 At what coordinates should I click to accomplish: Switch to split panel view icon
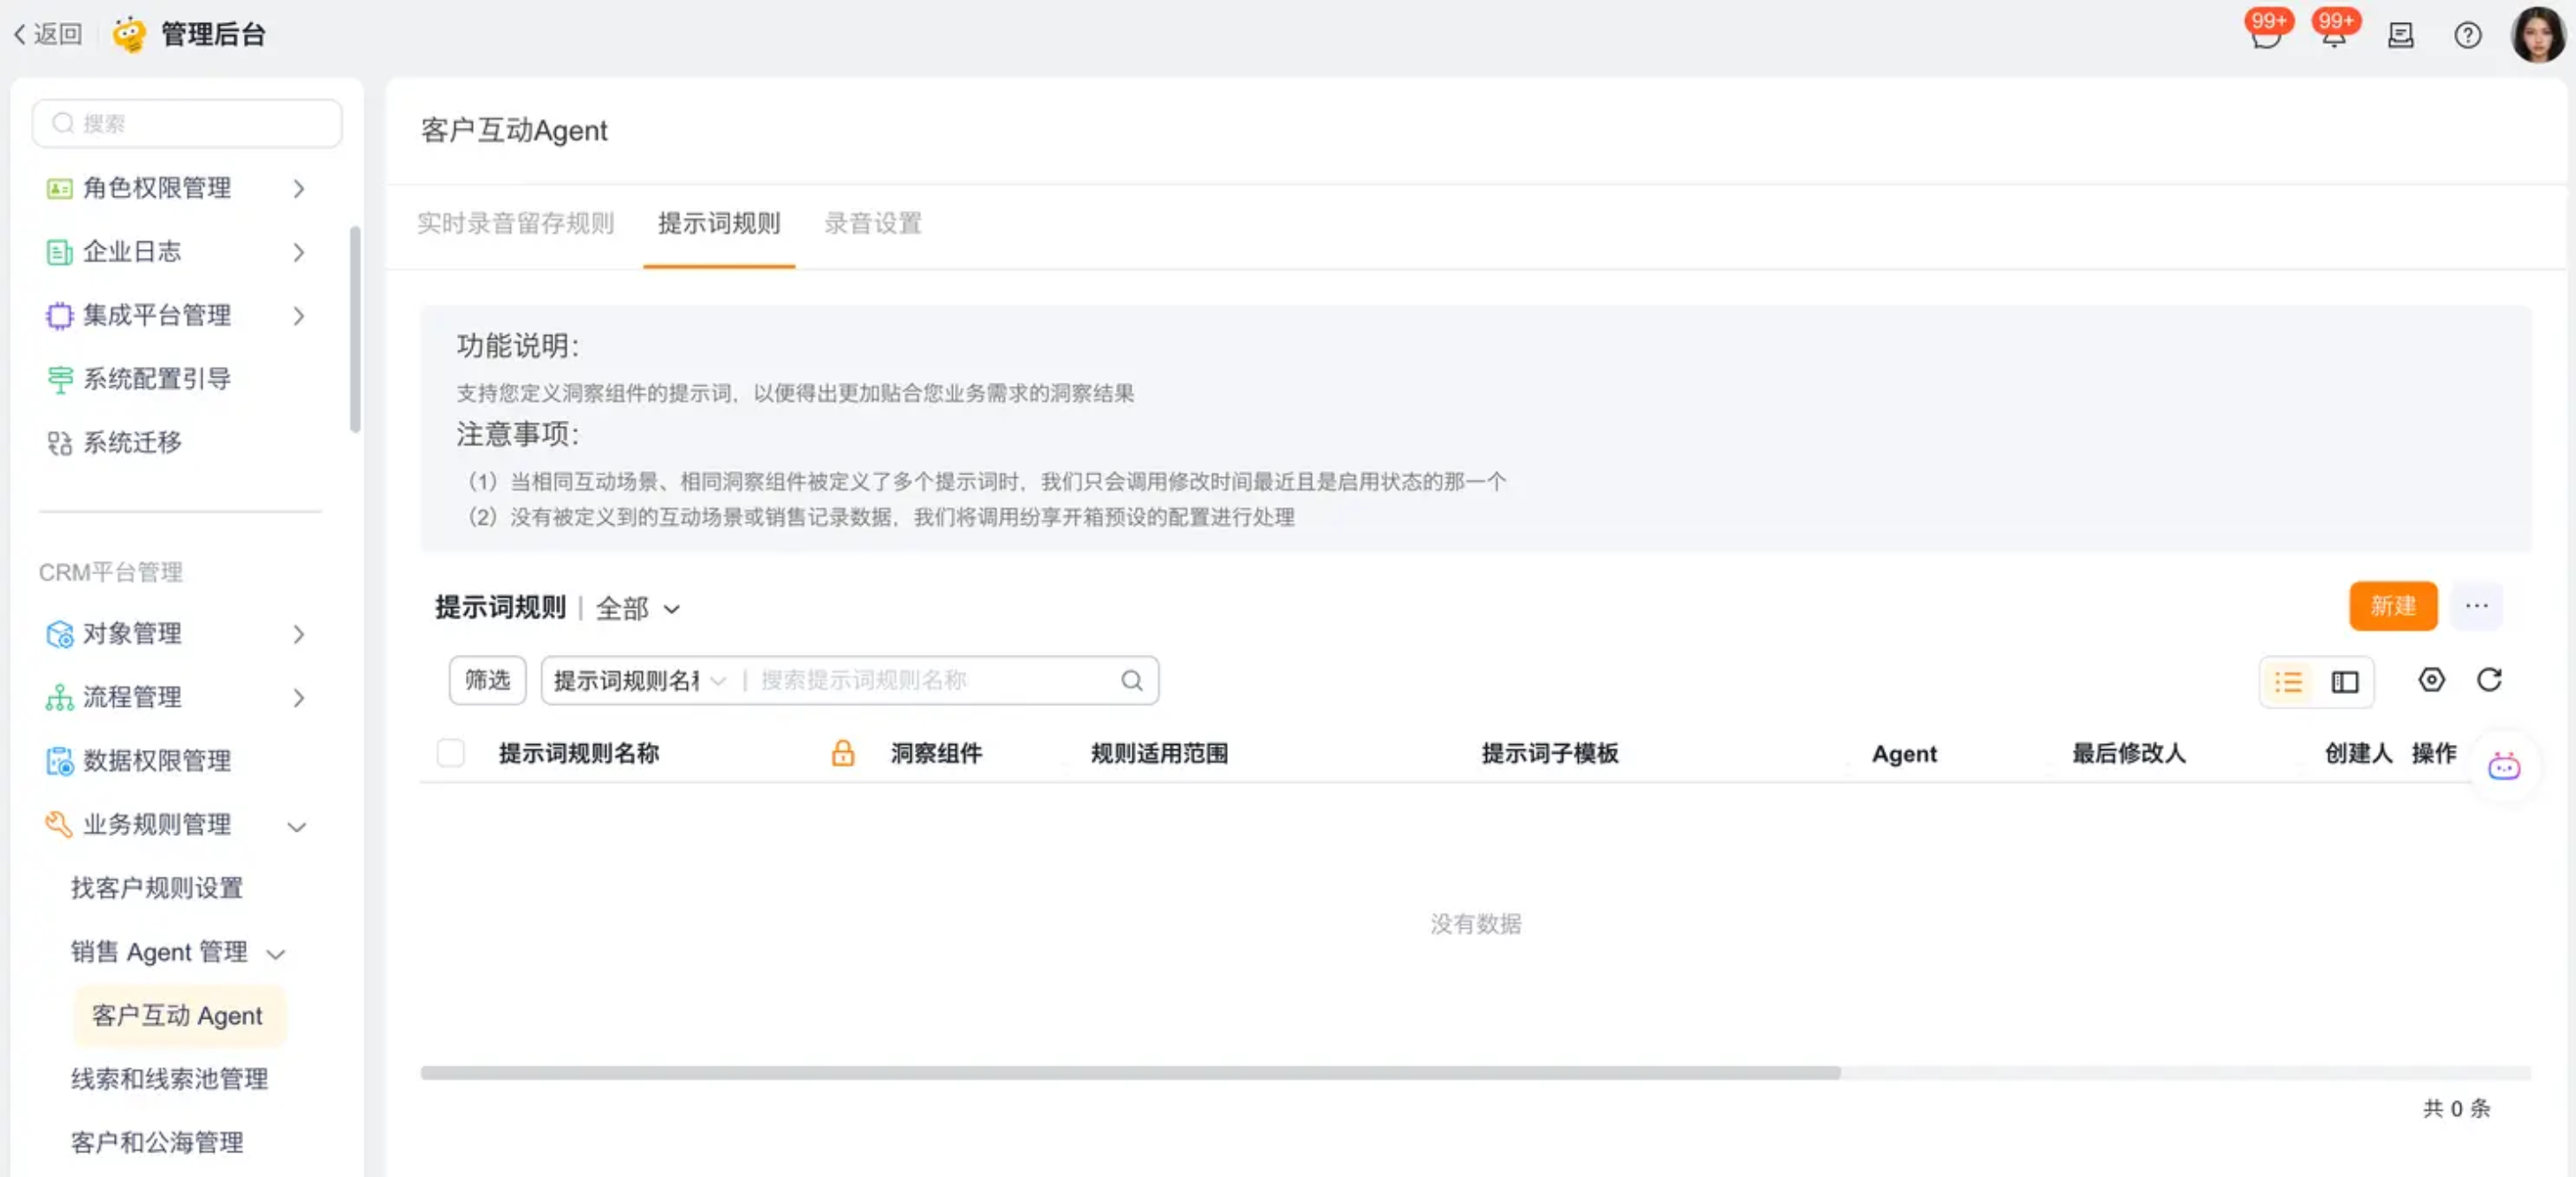2344,682
